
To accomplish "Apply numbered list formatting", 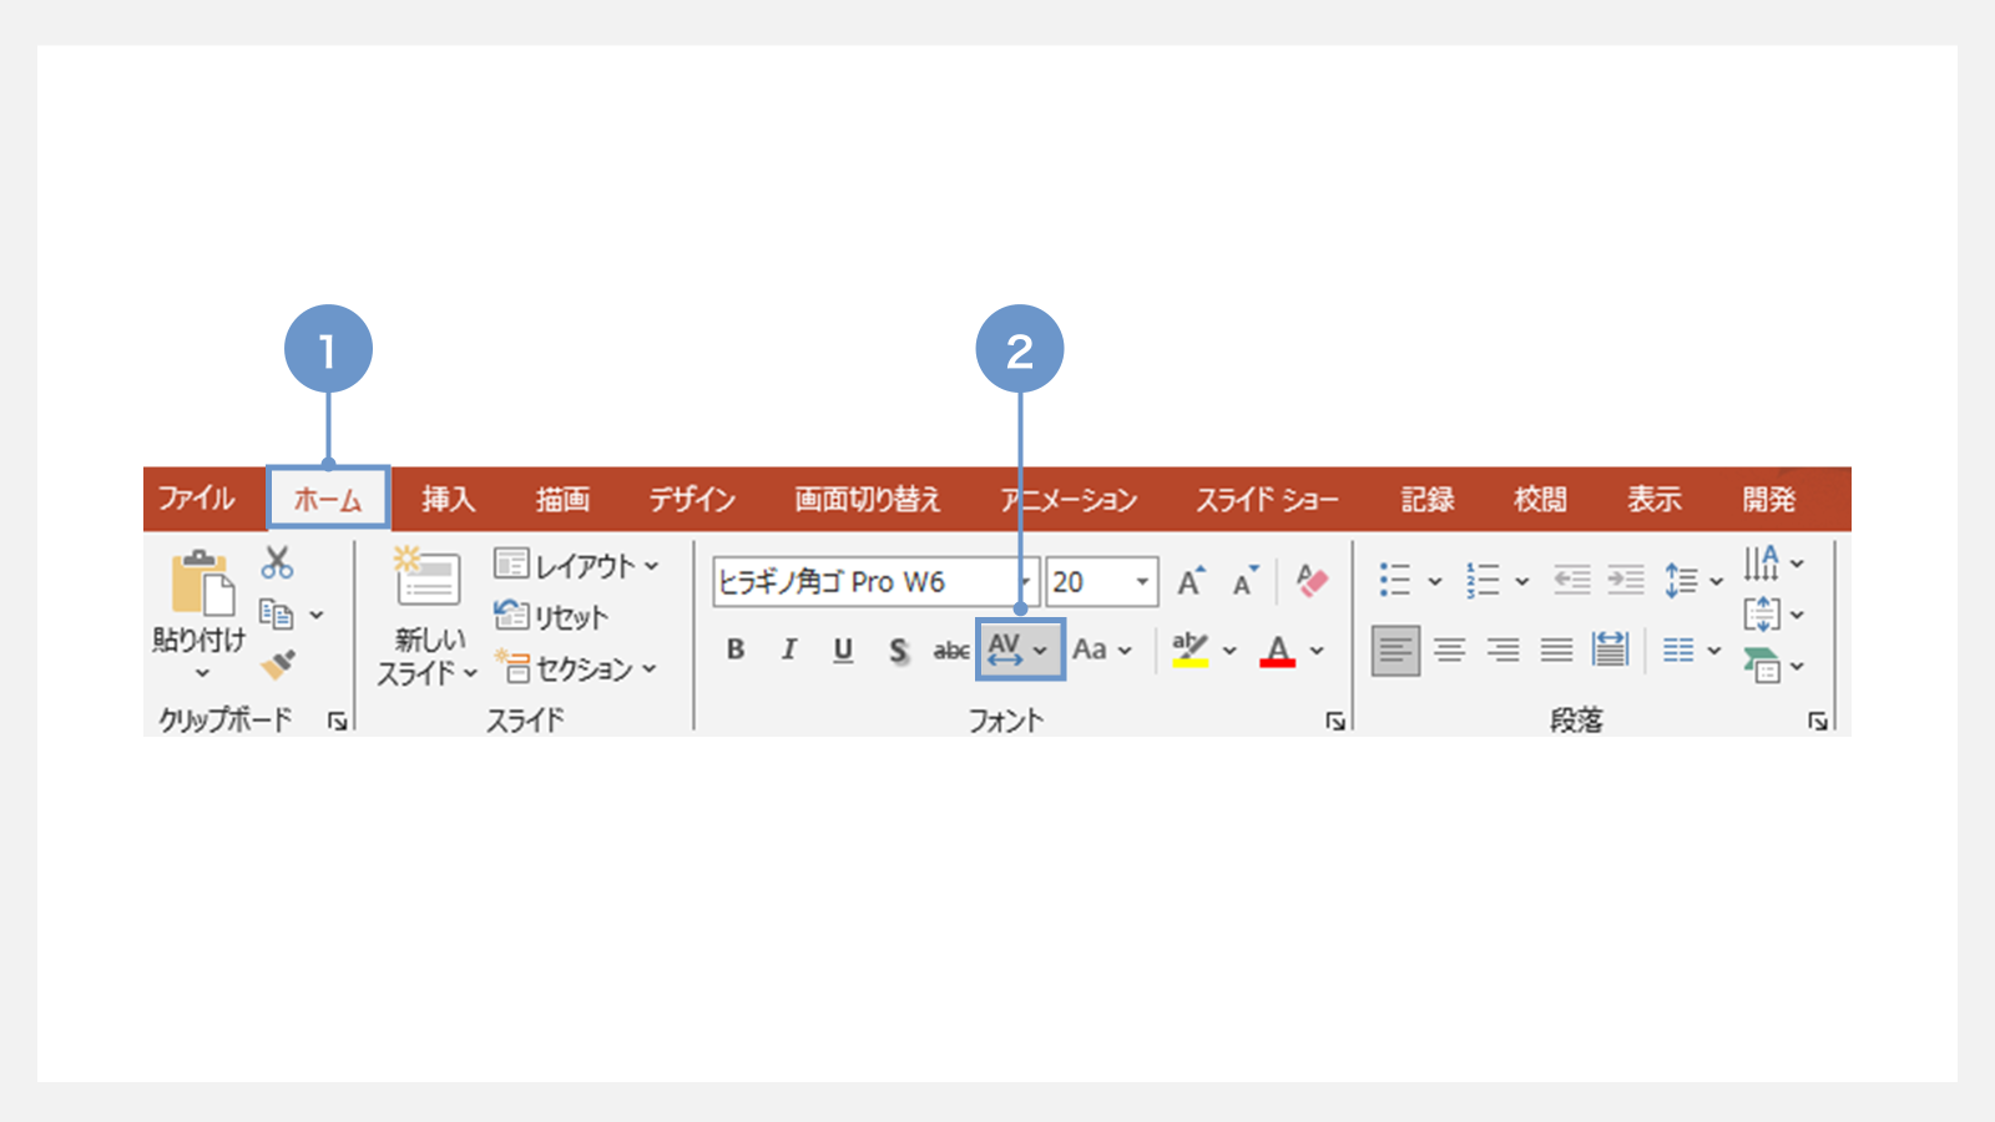I will click(x=1482, y=580).
